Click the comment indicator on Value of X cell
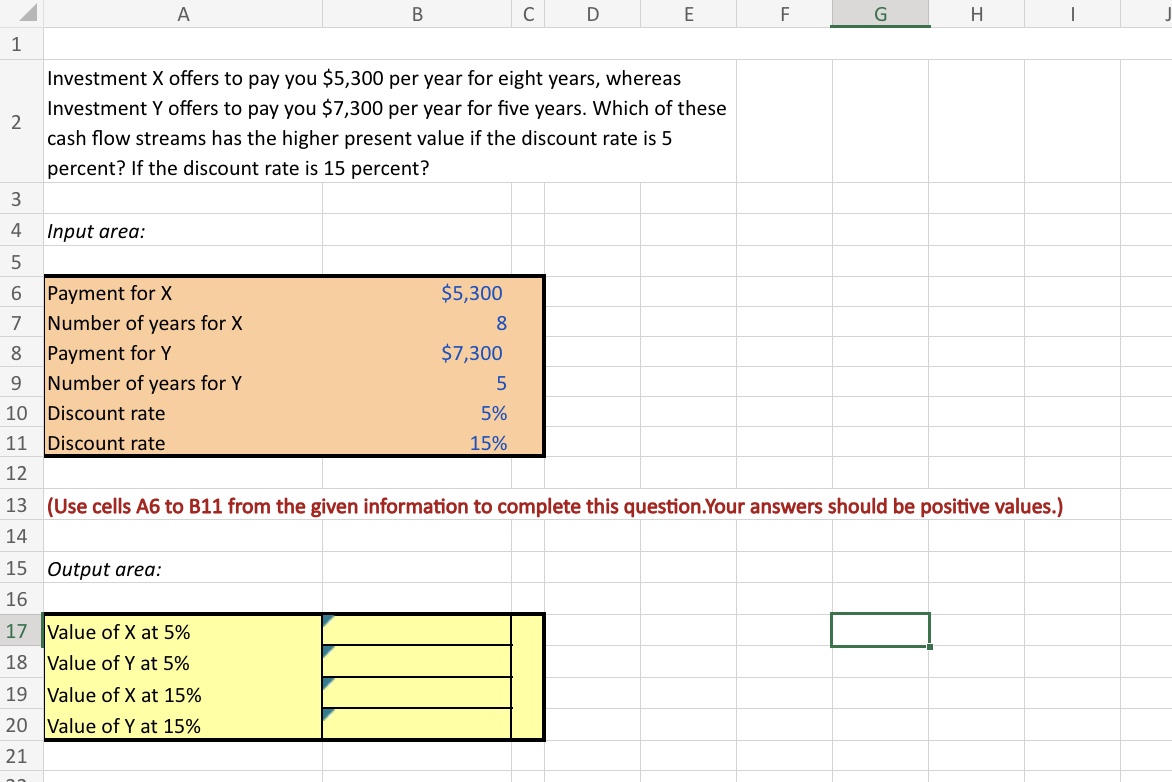1172x782 pixels. click(326, 622)
